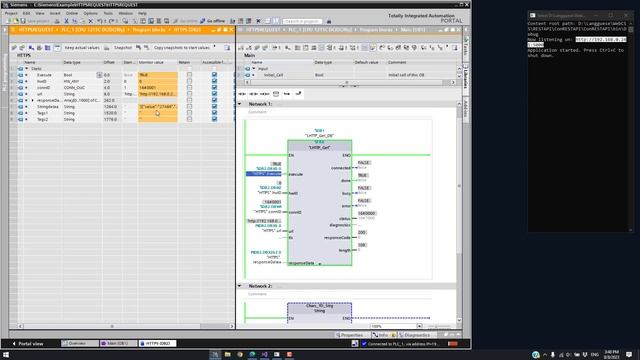Check the Retain box for connID row

pyautogui.click(x=189, y=87)
